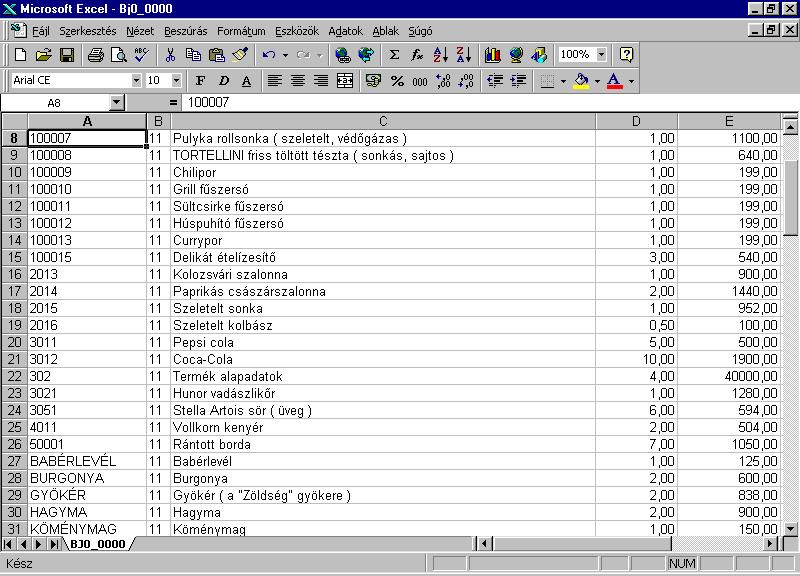Select the cell containing Coca-Cola
Image resolution: width=800 pixels, height=576 pixels.
click(383, 360)
